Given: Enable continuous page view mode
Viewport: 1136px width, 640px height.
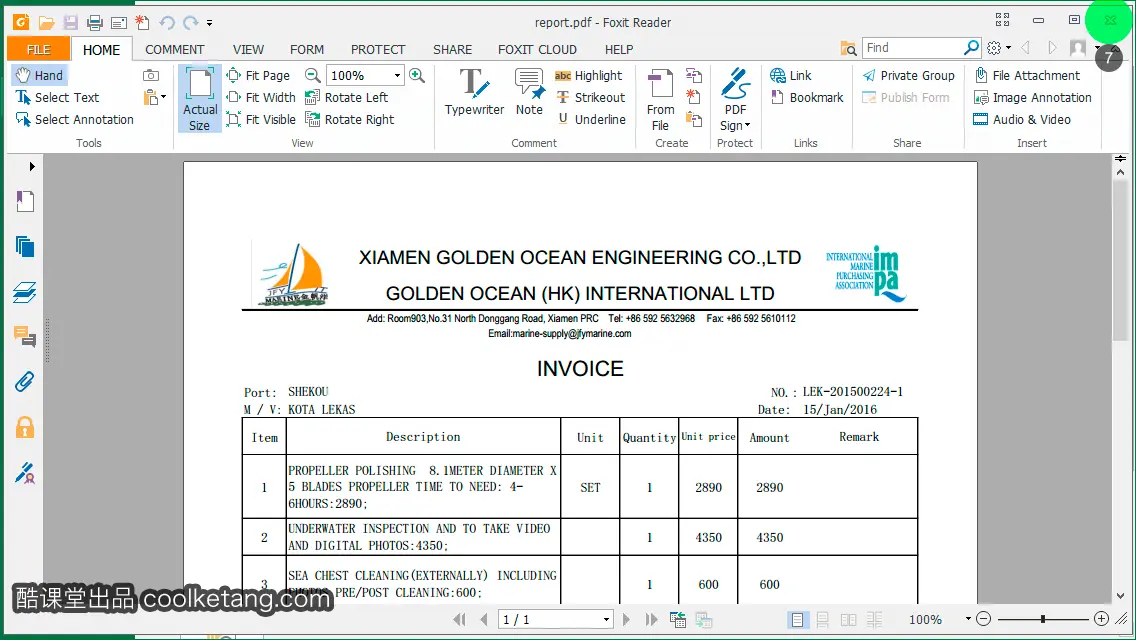Looking at the screenshot, I should coord(822,620).
